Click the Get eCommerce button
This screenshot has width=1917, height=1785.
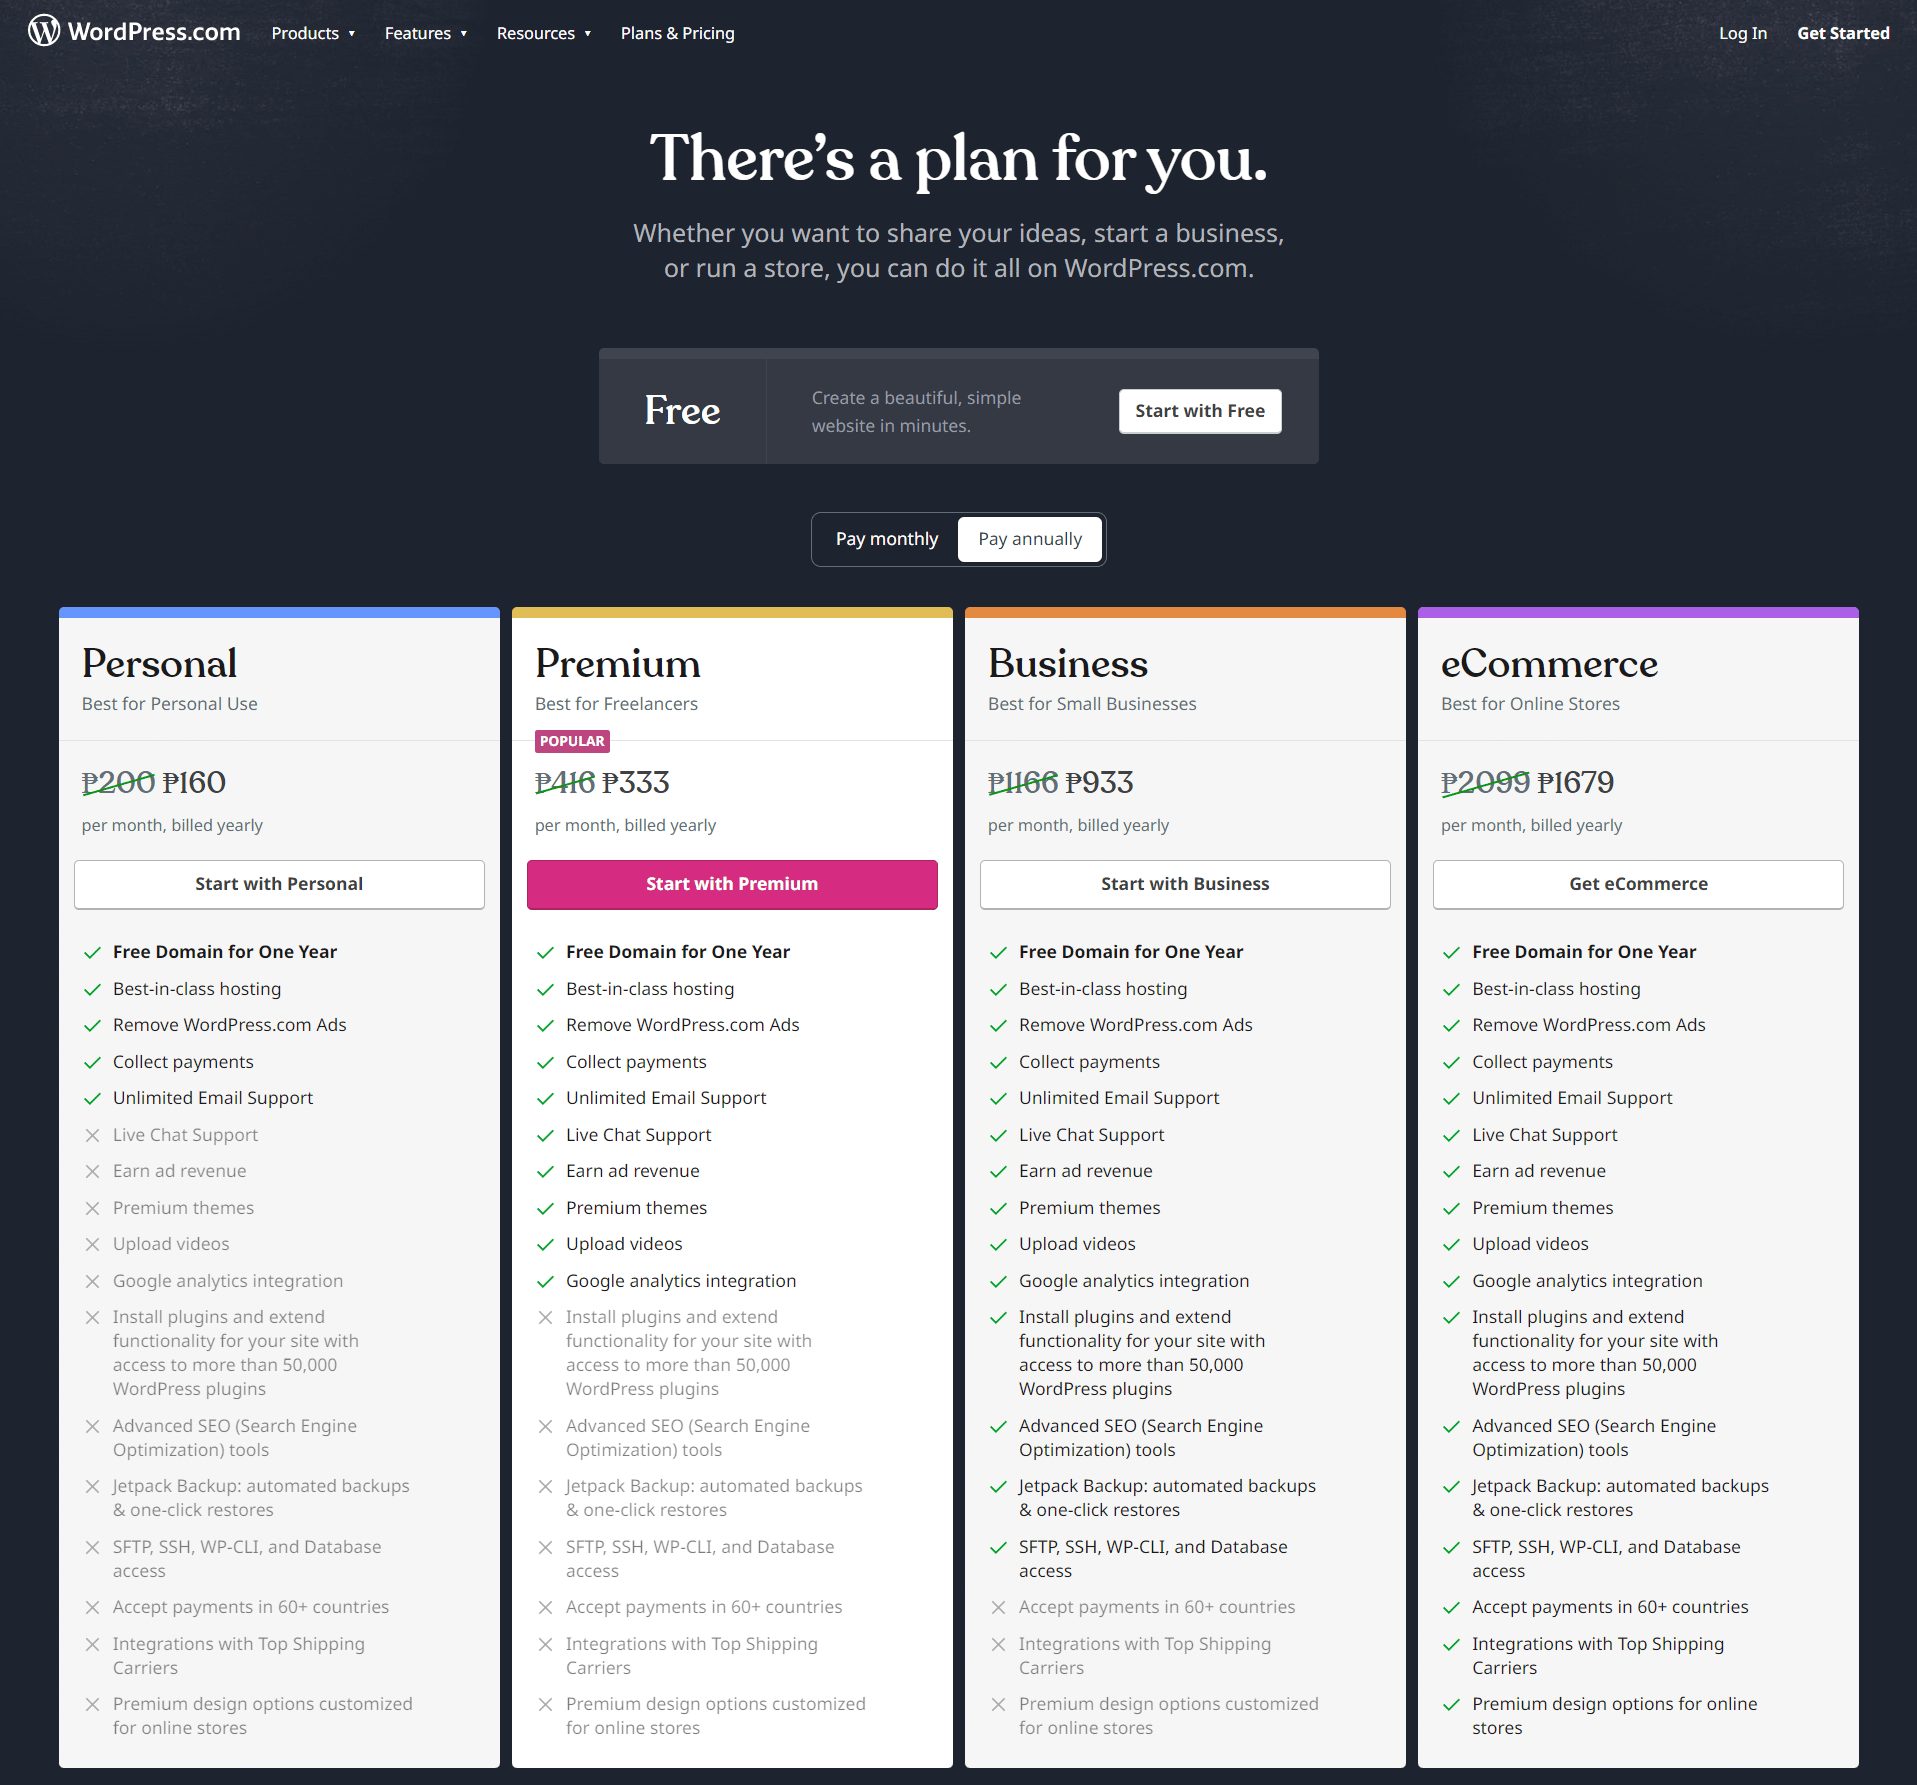(x=1638, y=884)
